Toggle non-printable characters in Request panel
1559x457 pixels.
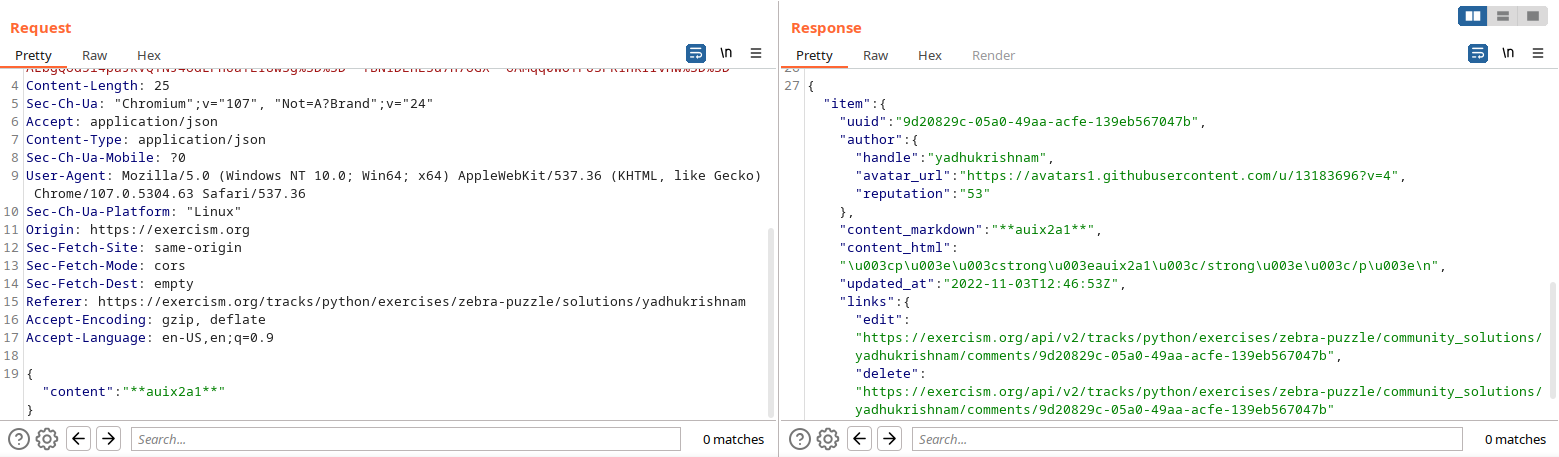tap(726, 53)
